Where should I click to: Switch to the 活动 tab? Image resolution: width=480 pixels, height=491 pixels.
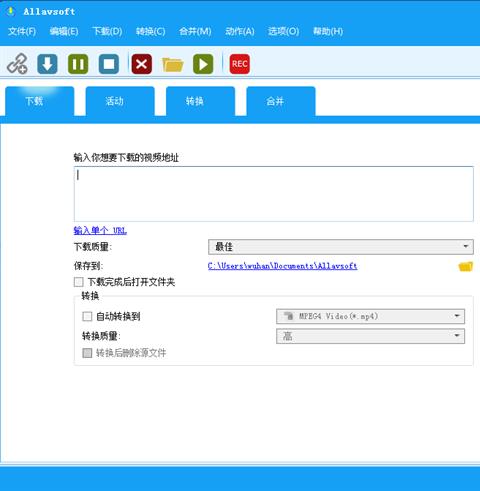tap(120, 101)
